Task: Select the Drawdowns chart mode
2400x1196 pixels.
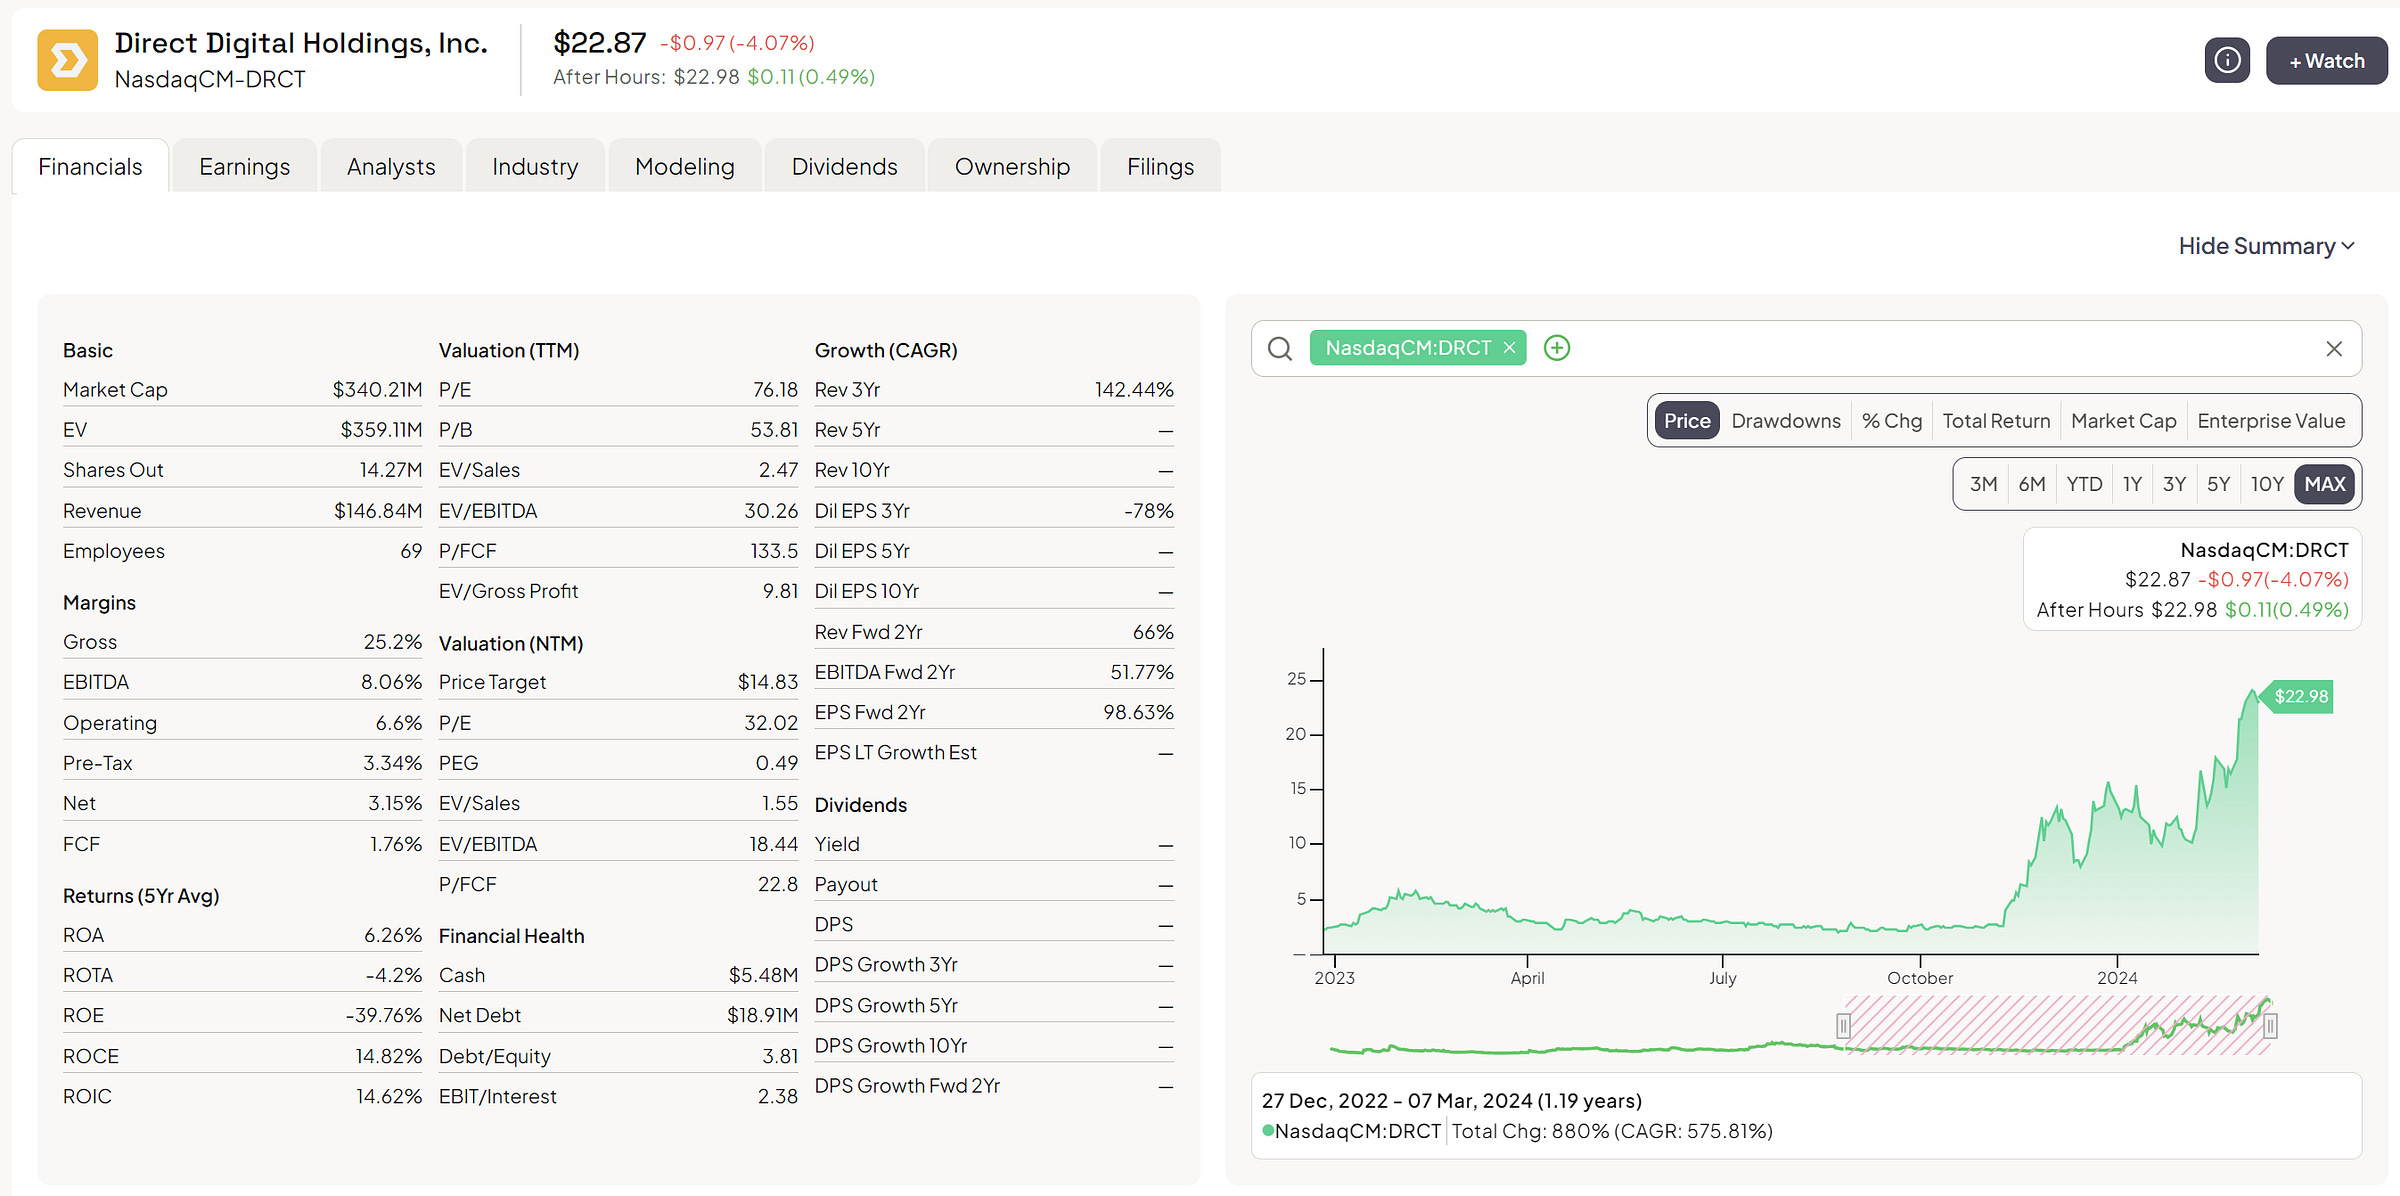Action: (x=1785, y=421)
